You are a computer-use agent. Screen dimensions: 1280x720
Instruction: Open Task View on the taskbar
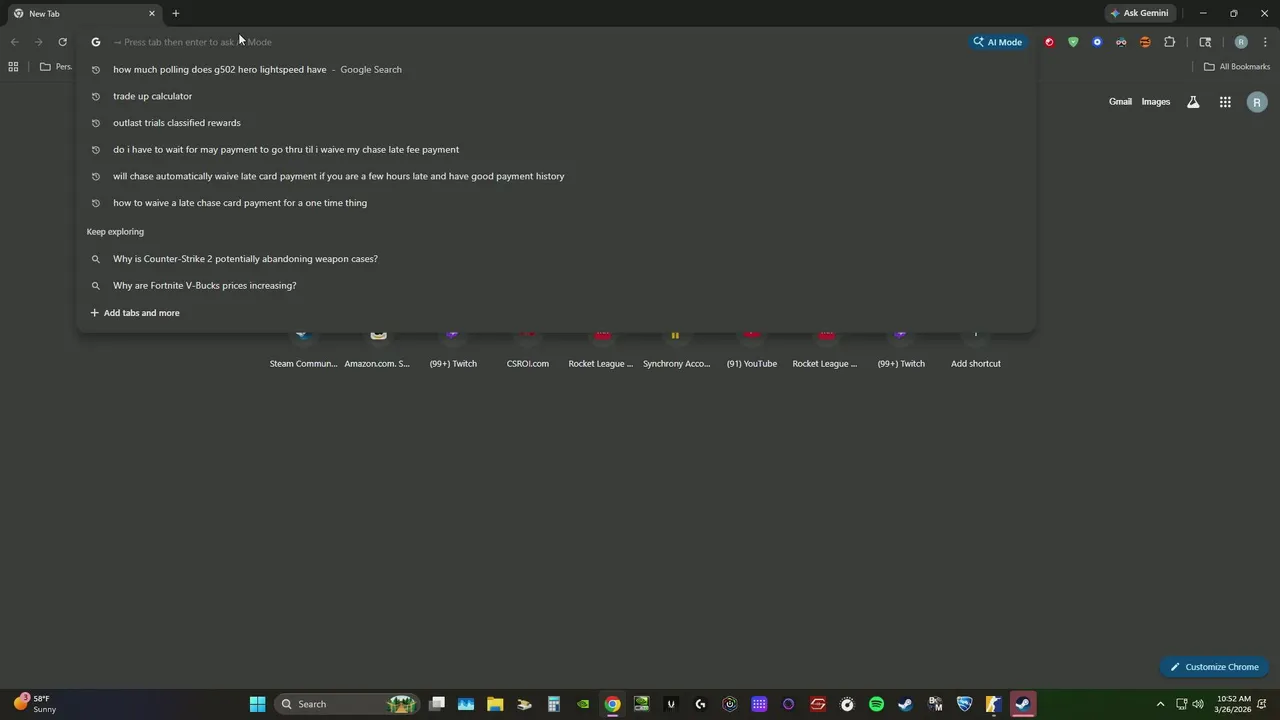tap(437, 704)
